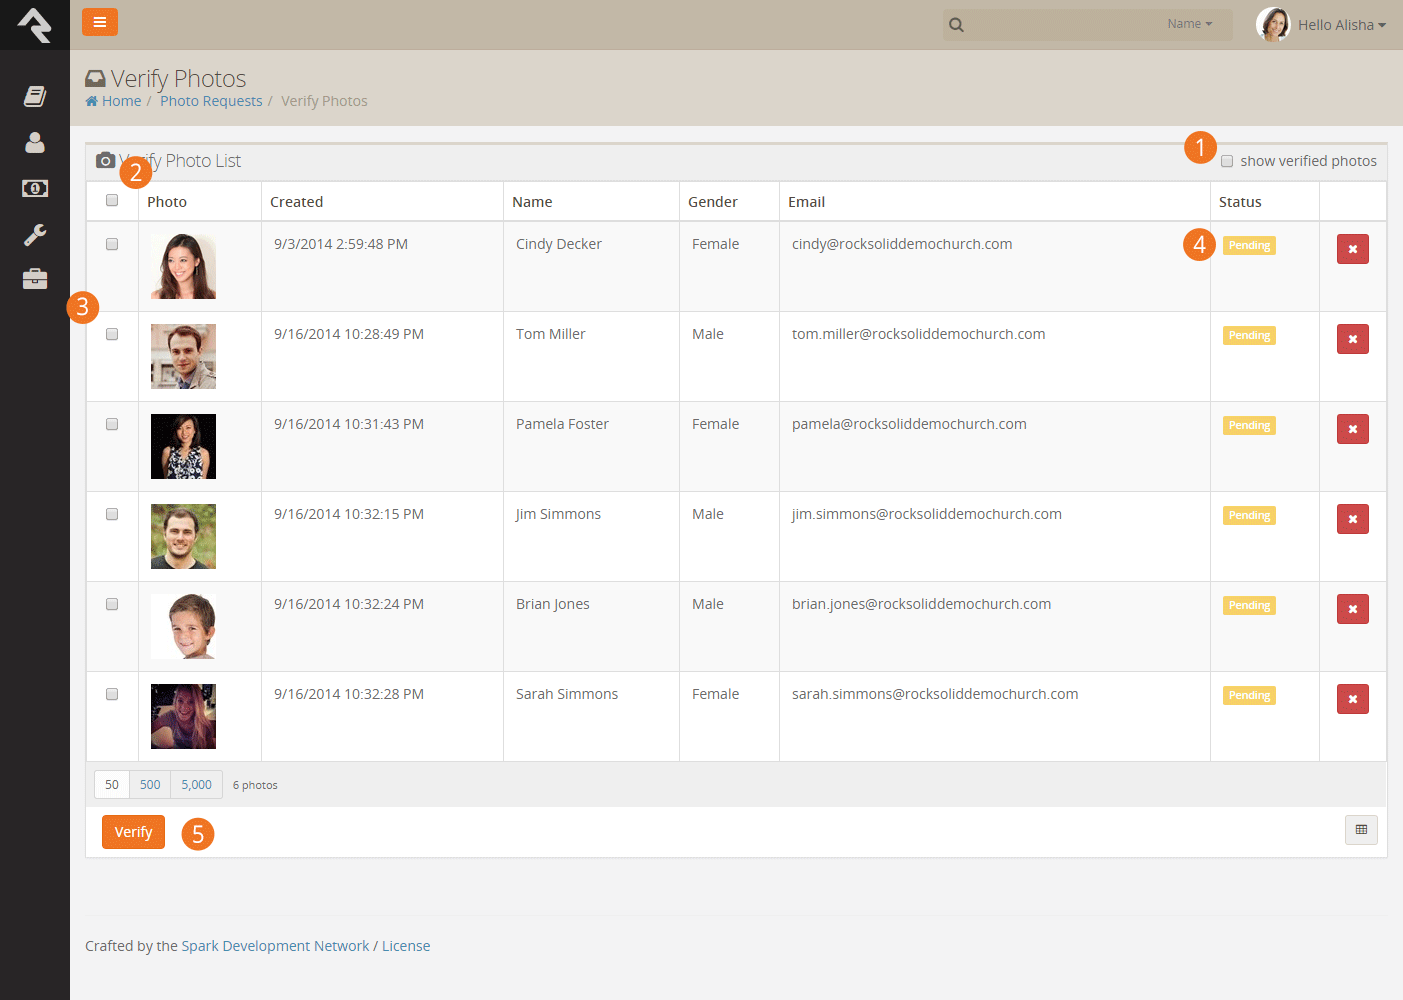
Task: Click Pamela Foster's photo thumbnail
Action: (x=183, y=446)
